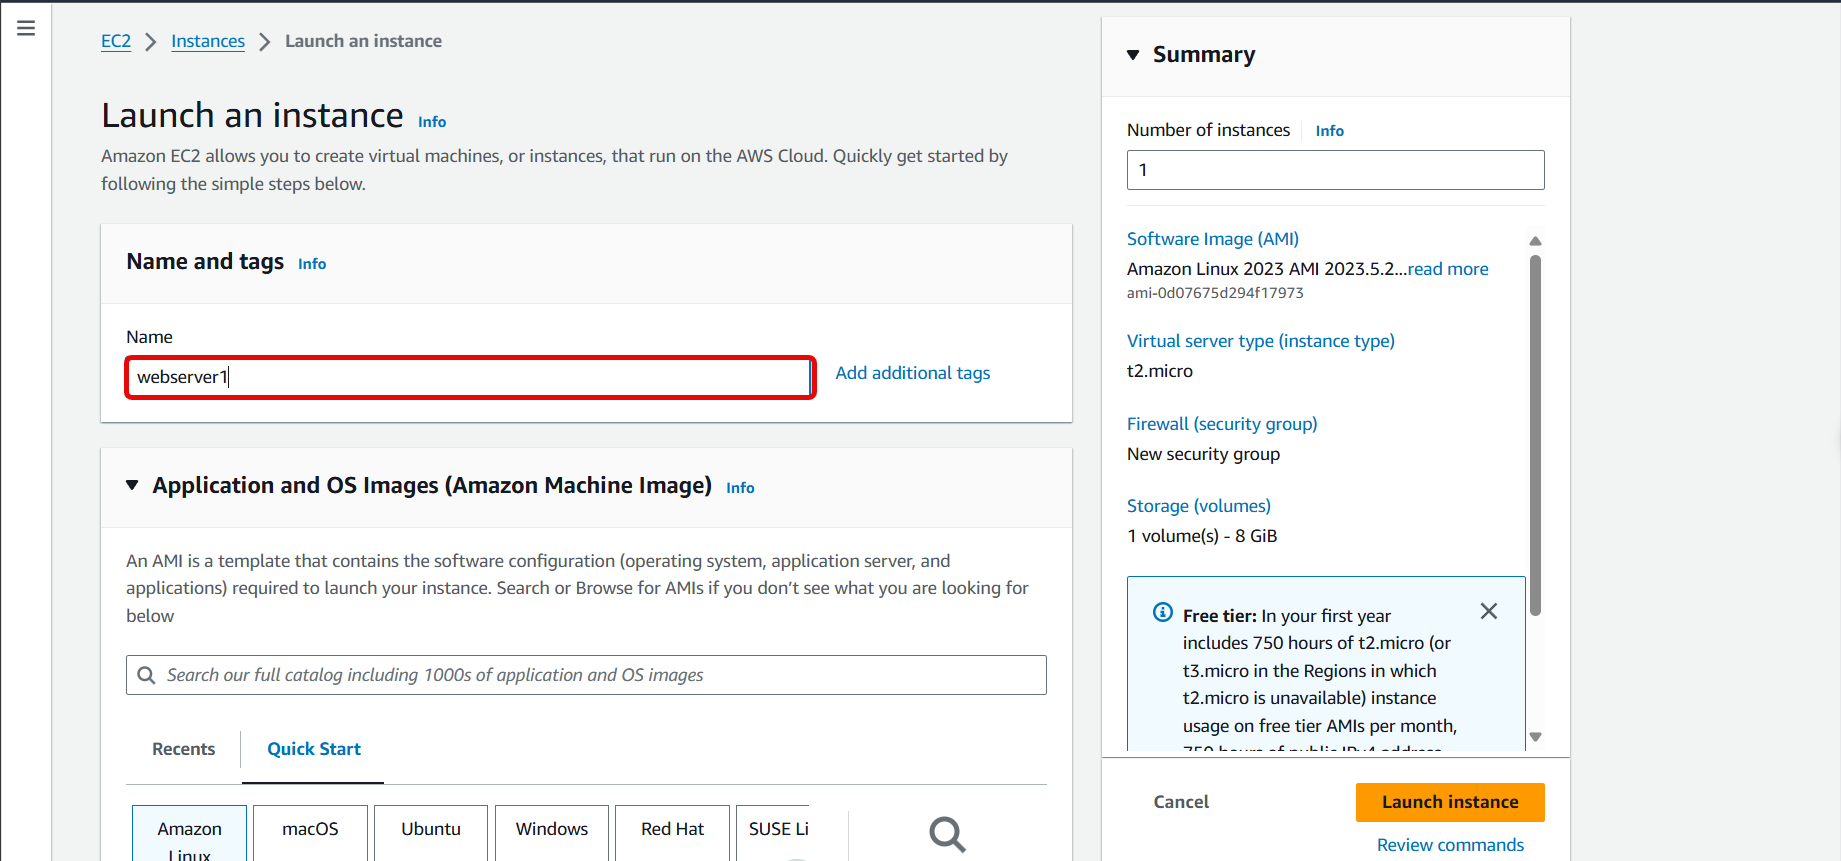The height and width of the screenshot is (861, 1841).
Task: Open Add additional tags link
Action: click(x=912, y=373)
